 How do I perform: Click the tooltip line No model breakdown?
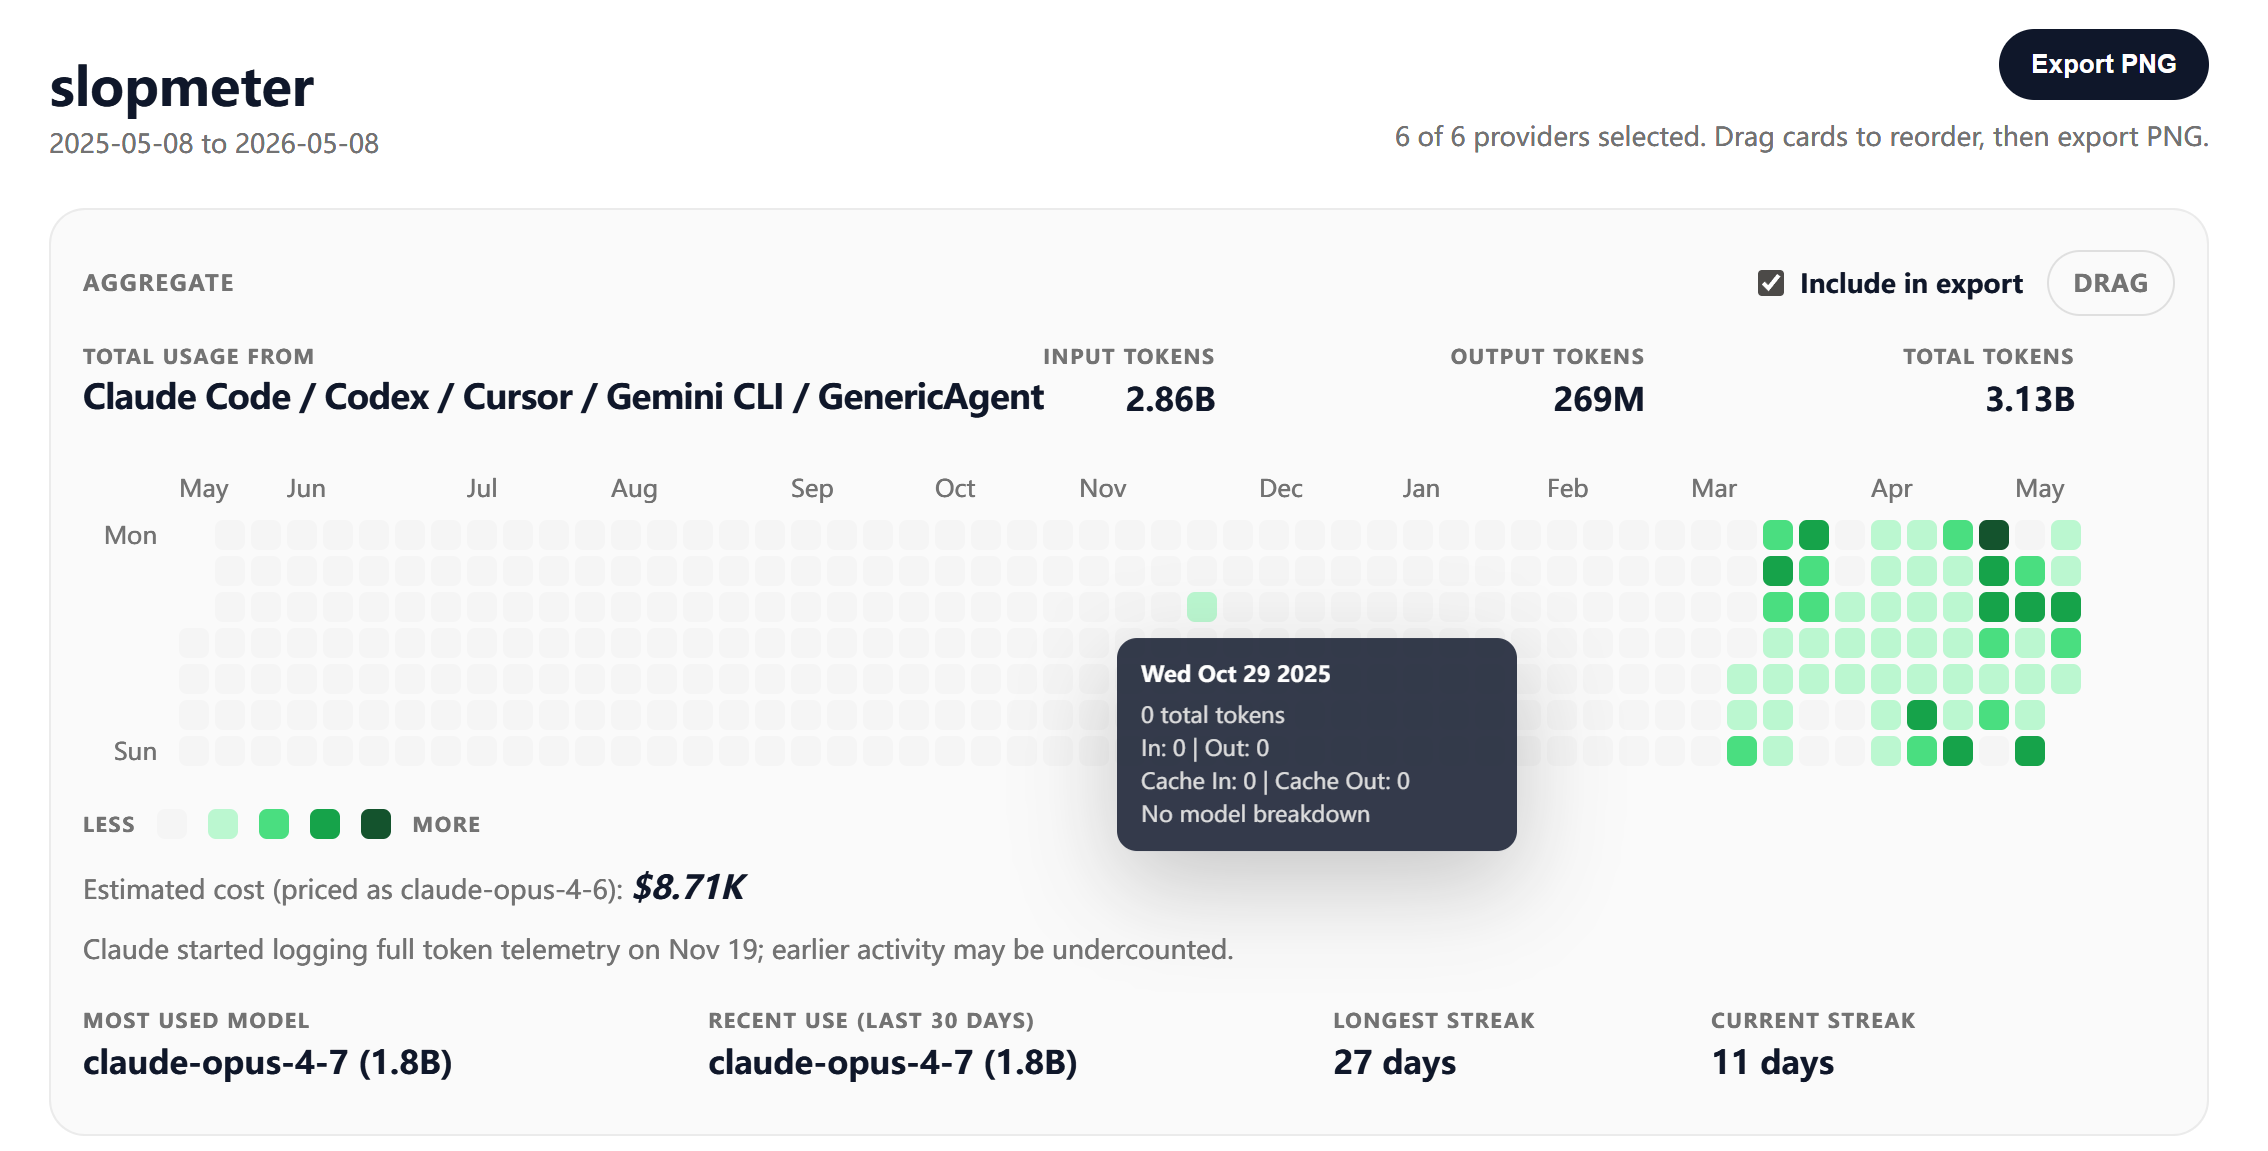click(x=1256, y=814)
